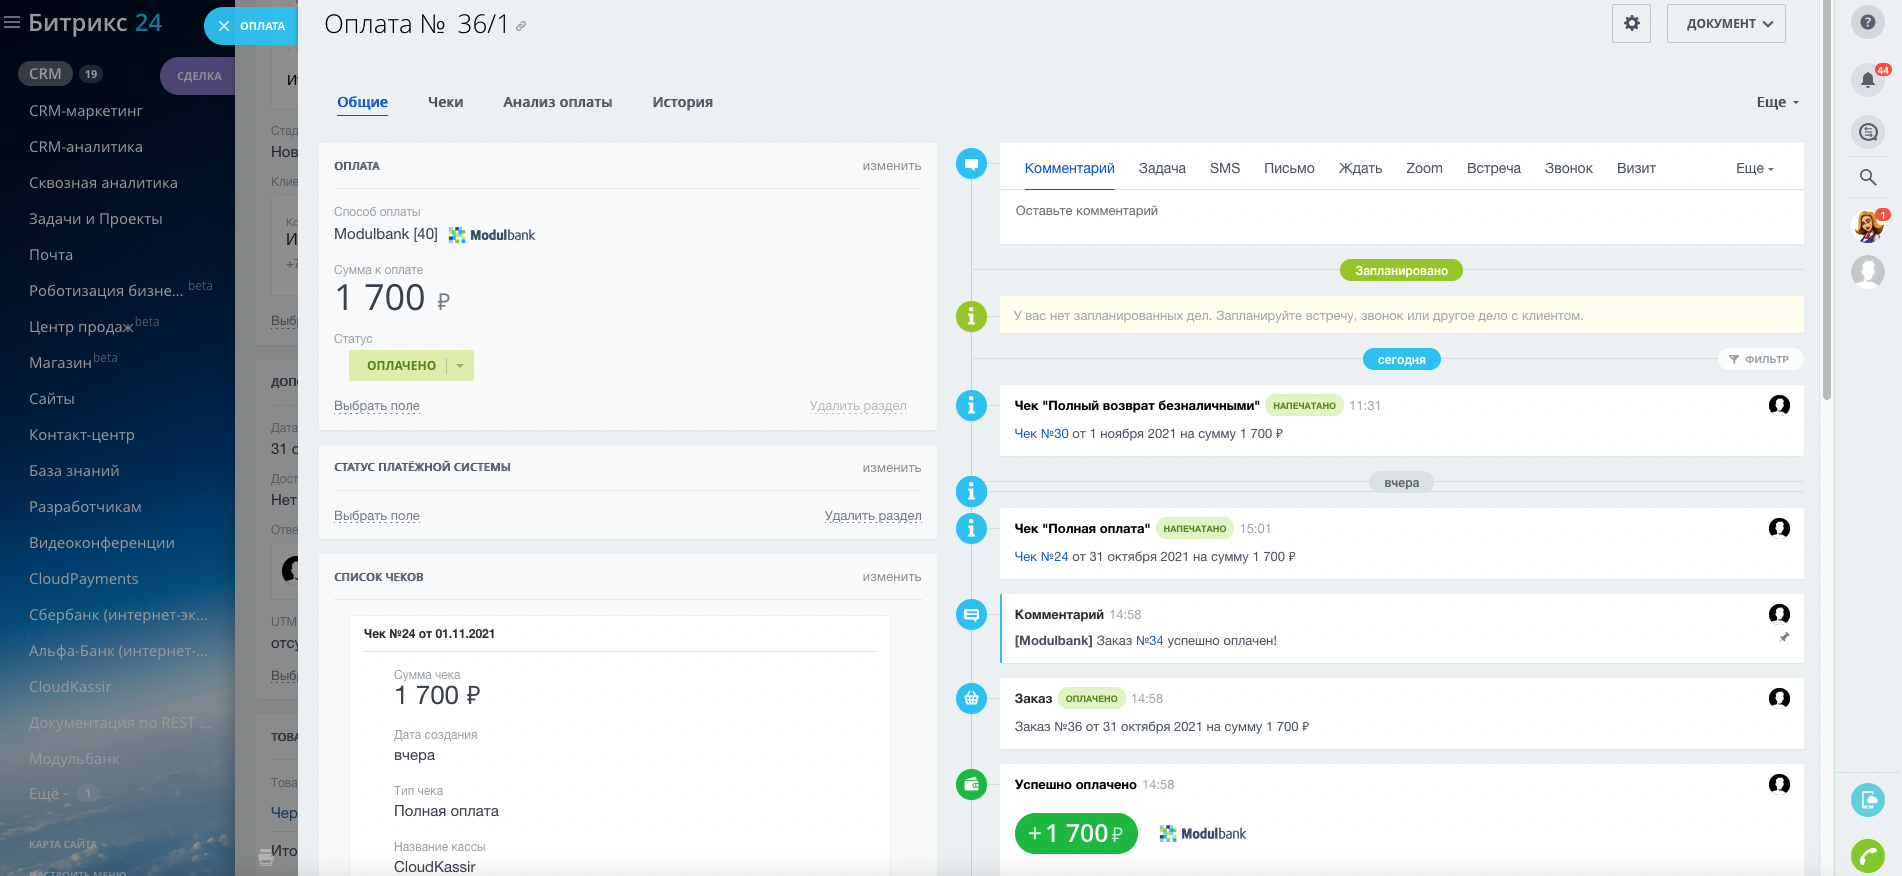This screenshot has height=876, width=1902.
Task: Expand the ДОКУМЕНТ dropdown
Action: click(x=1726, y=23)
